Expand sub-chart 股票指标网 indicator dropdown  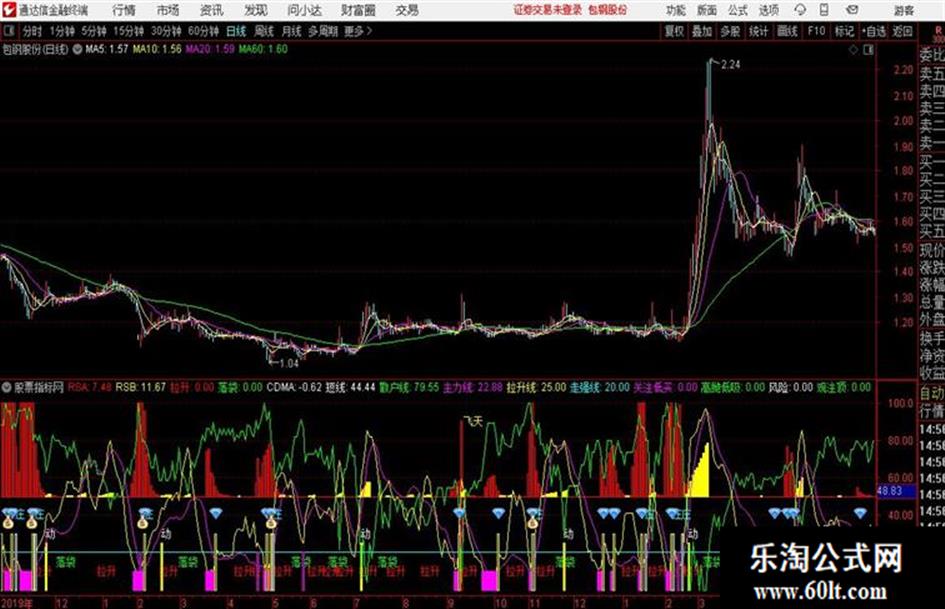click(x=7, y=387)
